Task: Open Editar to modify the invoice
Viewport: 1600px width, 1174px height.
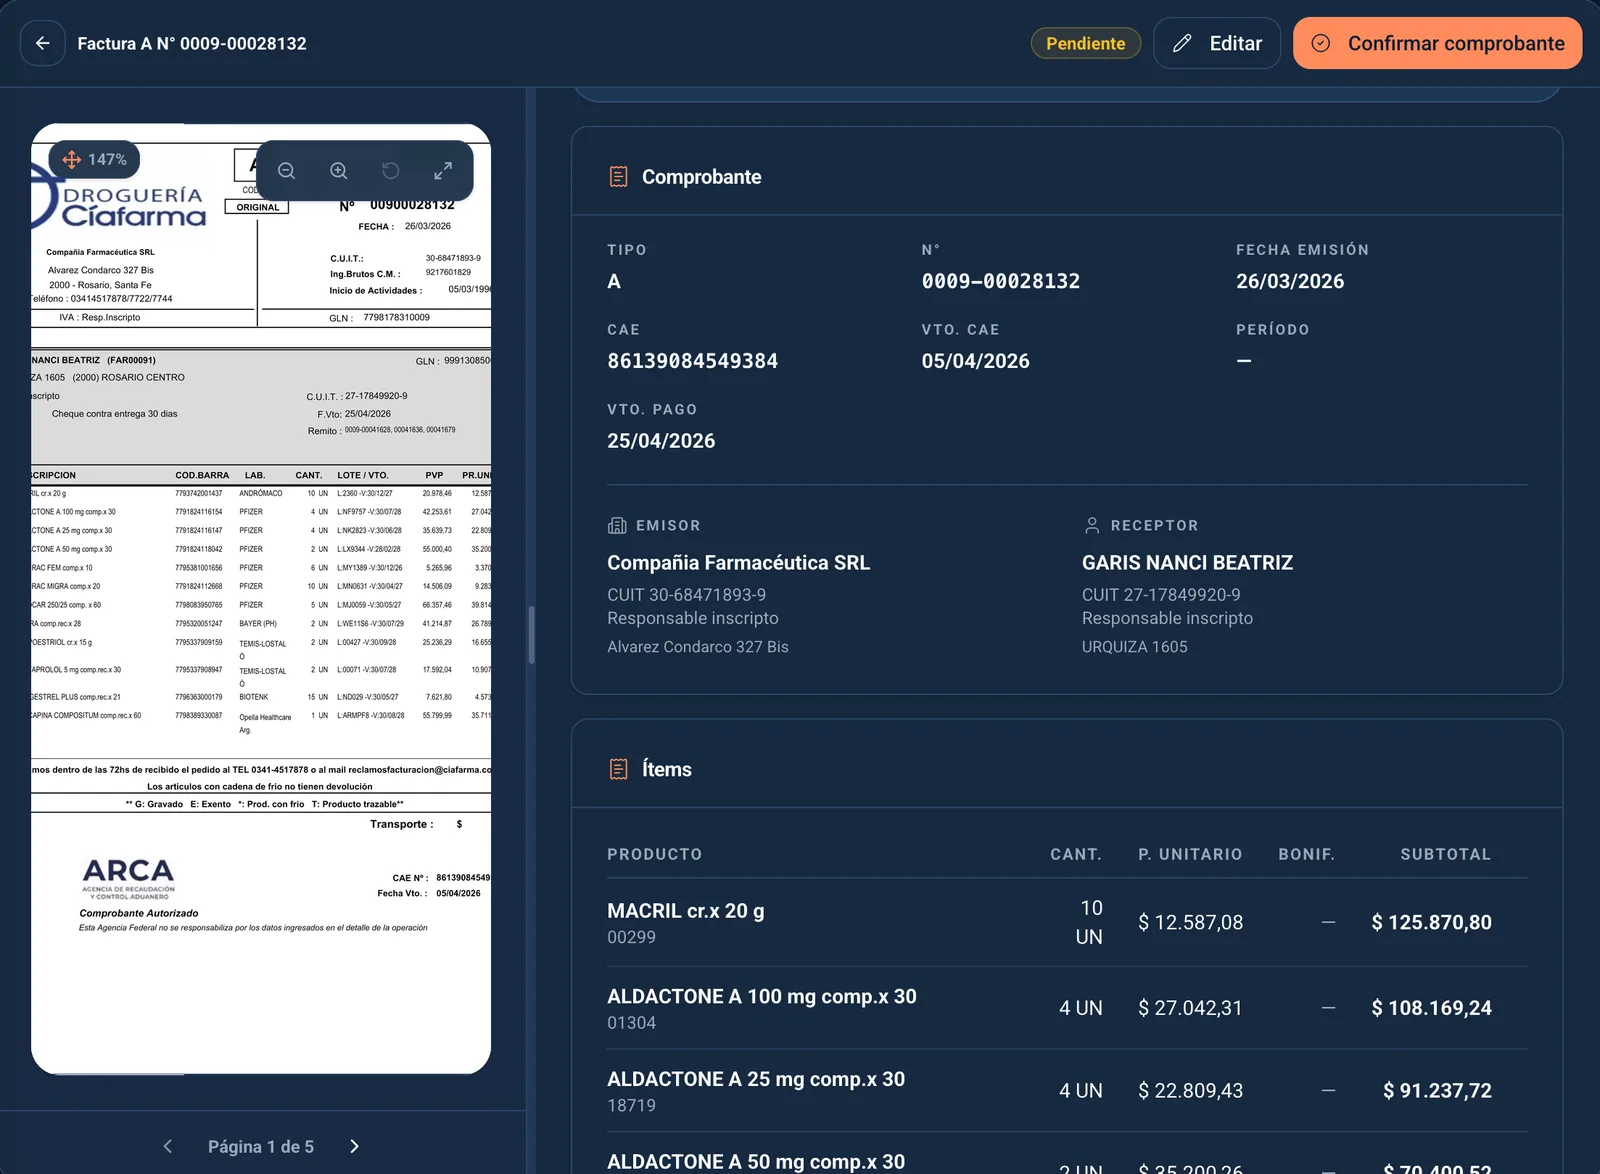Action: (1217, 43)
